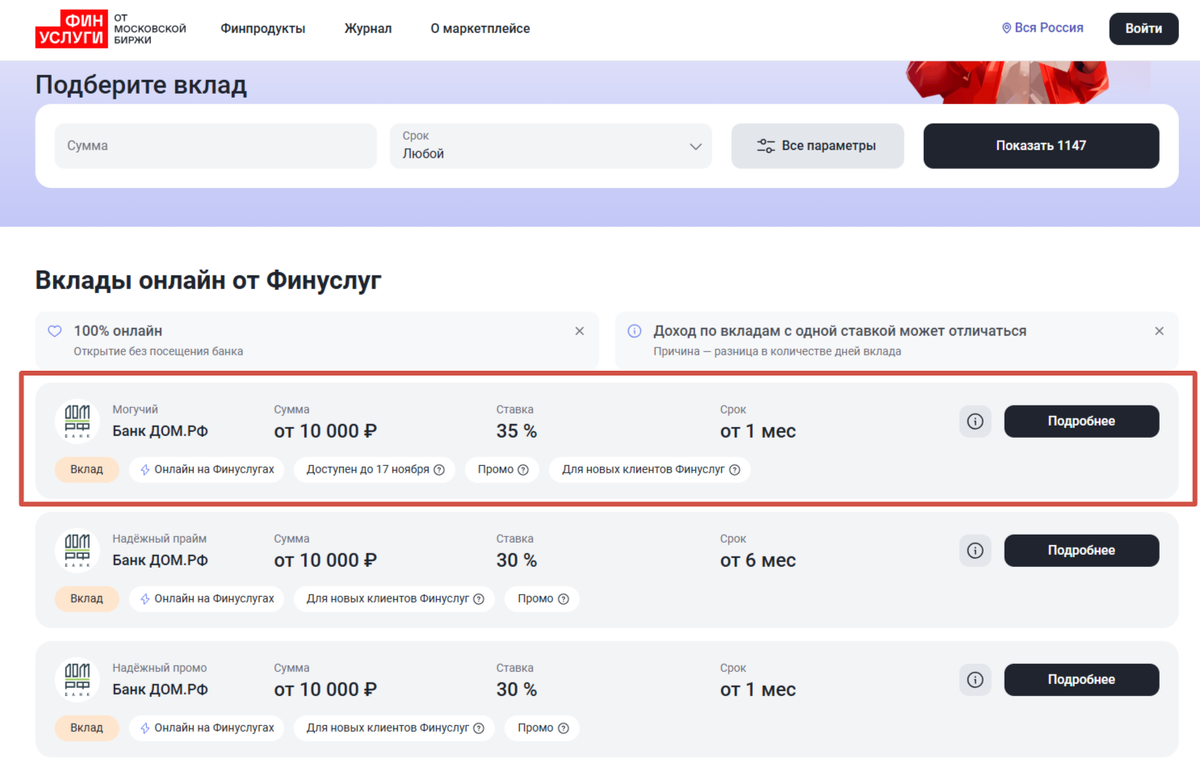1200x764 pixels.
Task: Click the Банк ДОМ.РФ logo in Надёжный промо row
Action: (77, 680)
